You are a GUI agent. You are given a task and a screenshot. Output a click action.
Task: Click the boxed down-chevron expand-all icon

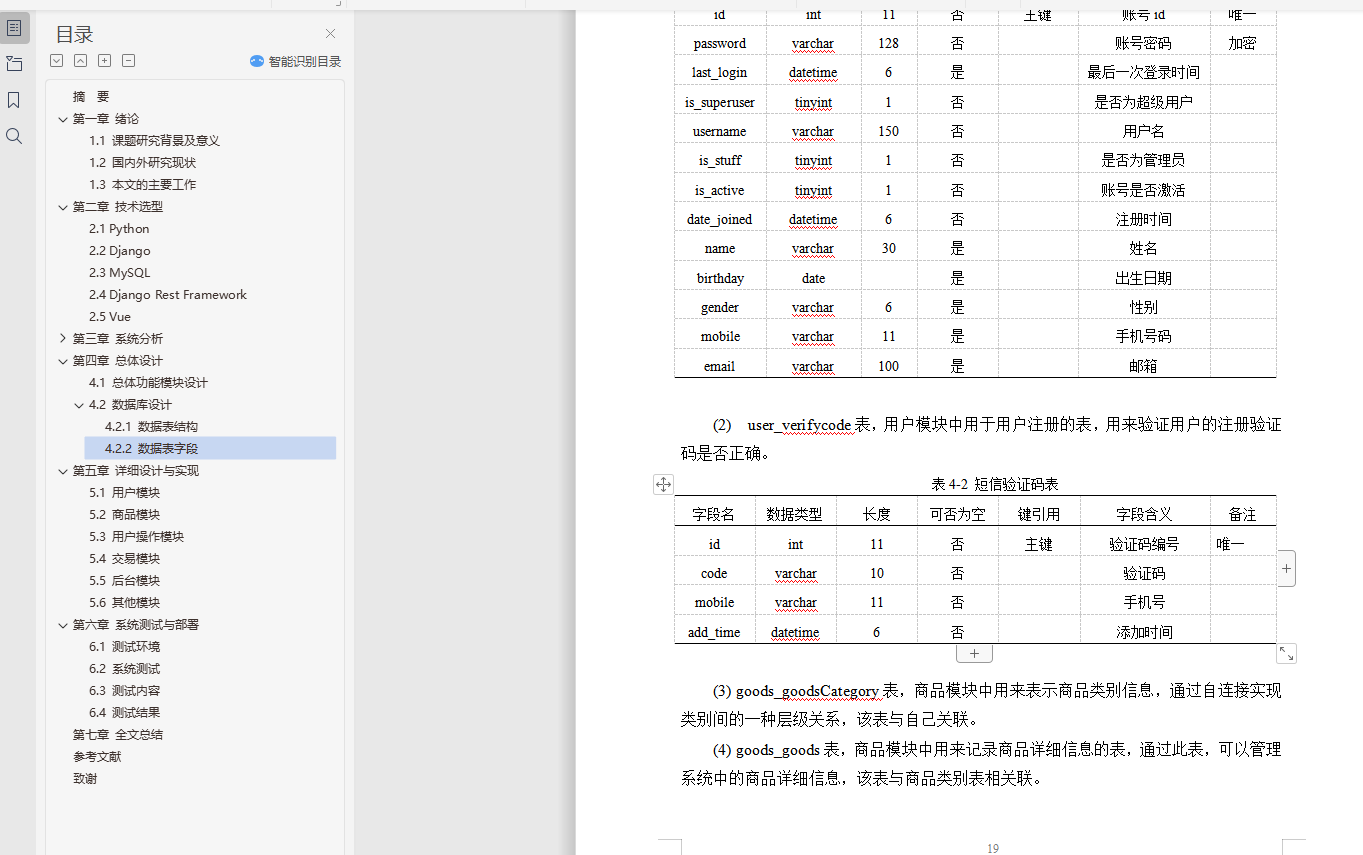coord(56,61)
